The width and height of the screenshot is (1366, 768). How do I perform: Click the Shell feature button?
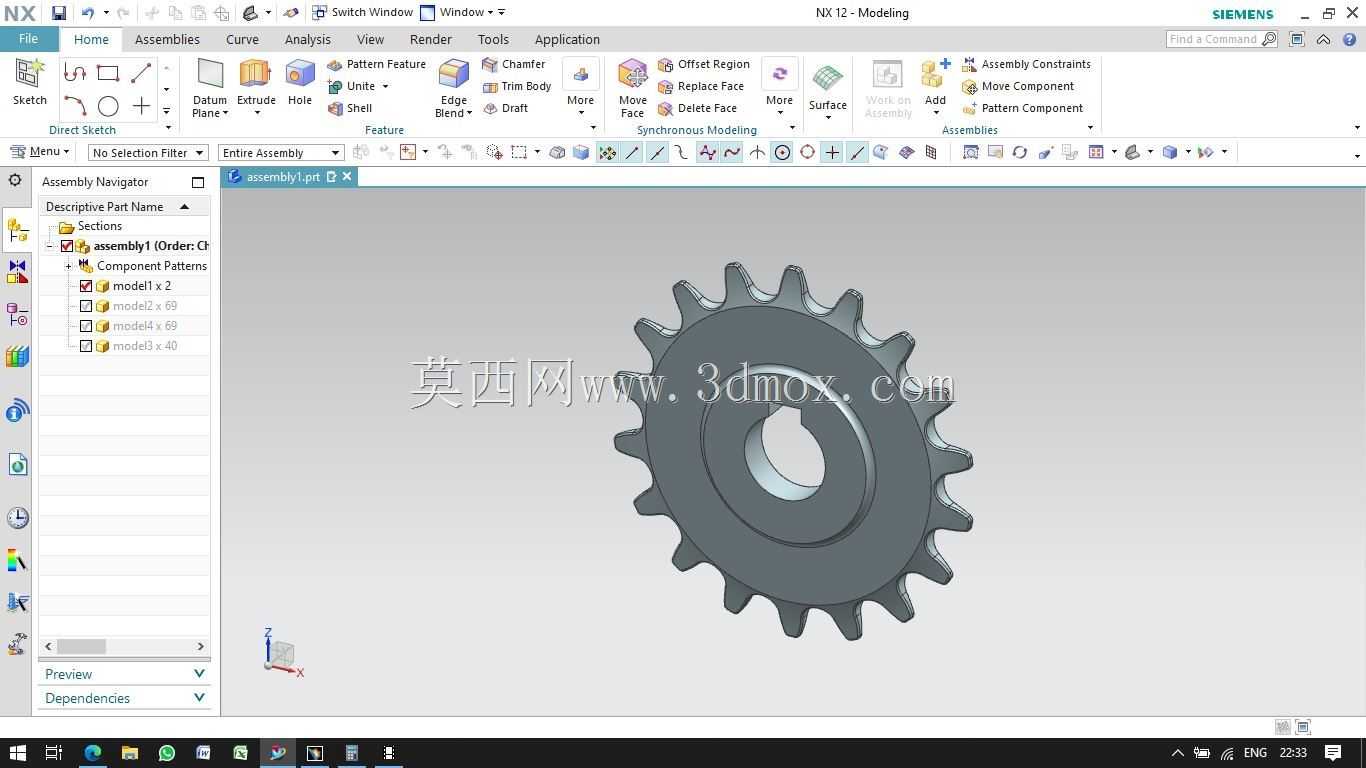350,108
